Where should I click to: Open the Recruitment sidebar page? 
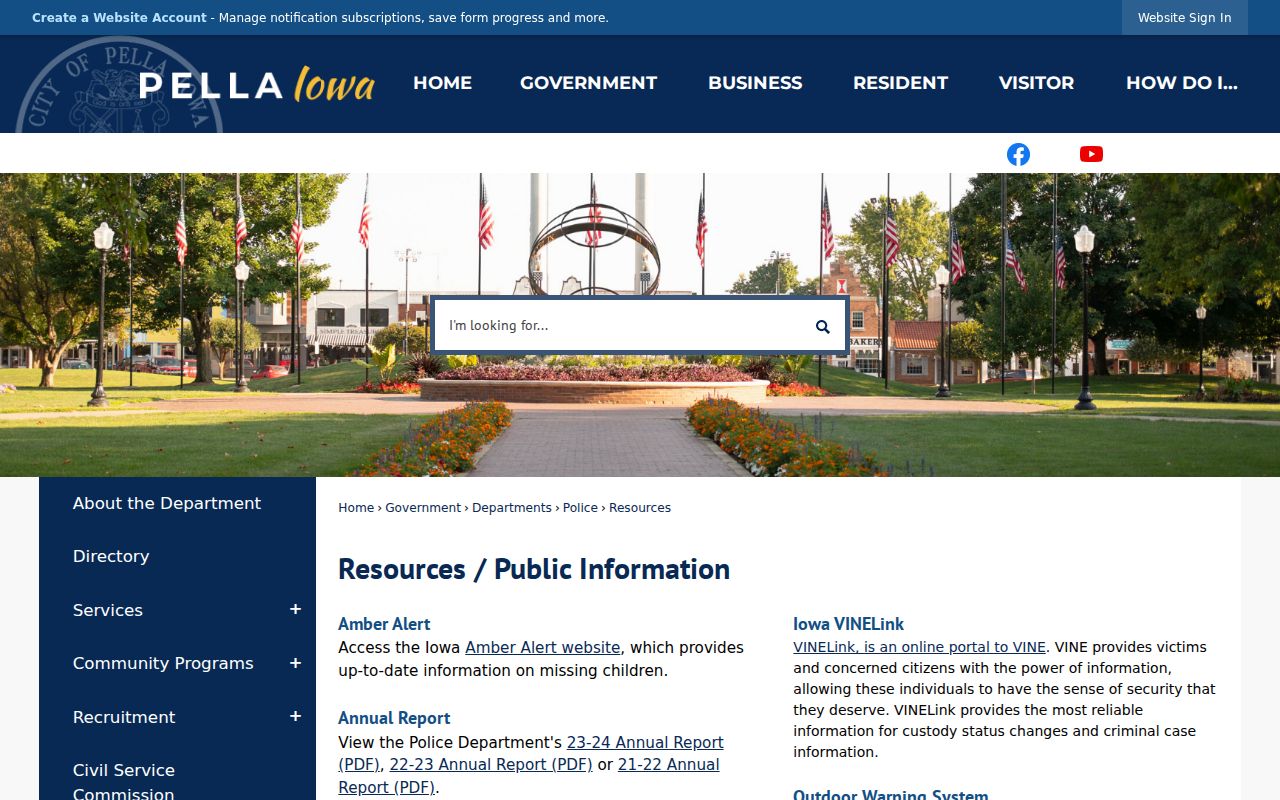(x=124, y=717)
